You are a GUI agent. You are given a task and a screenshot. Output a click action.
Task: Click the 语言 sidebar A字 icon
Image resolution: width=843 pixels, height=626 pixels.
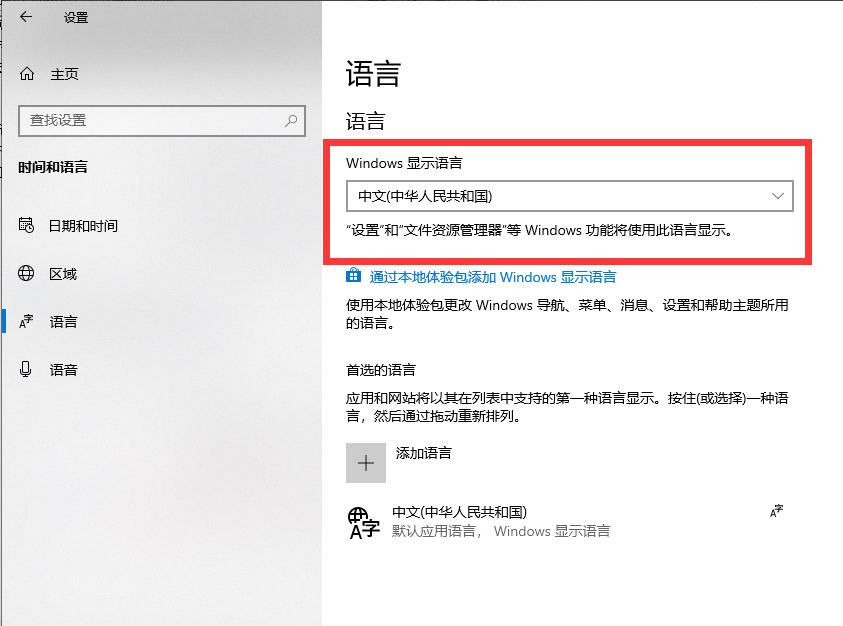[x=26, y=322]
